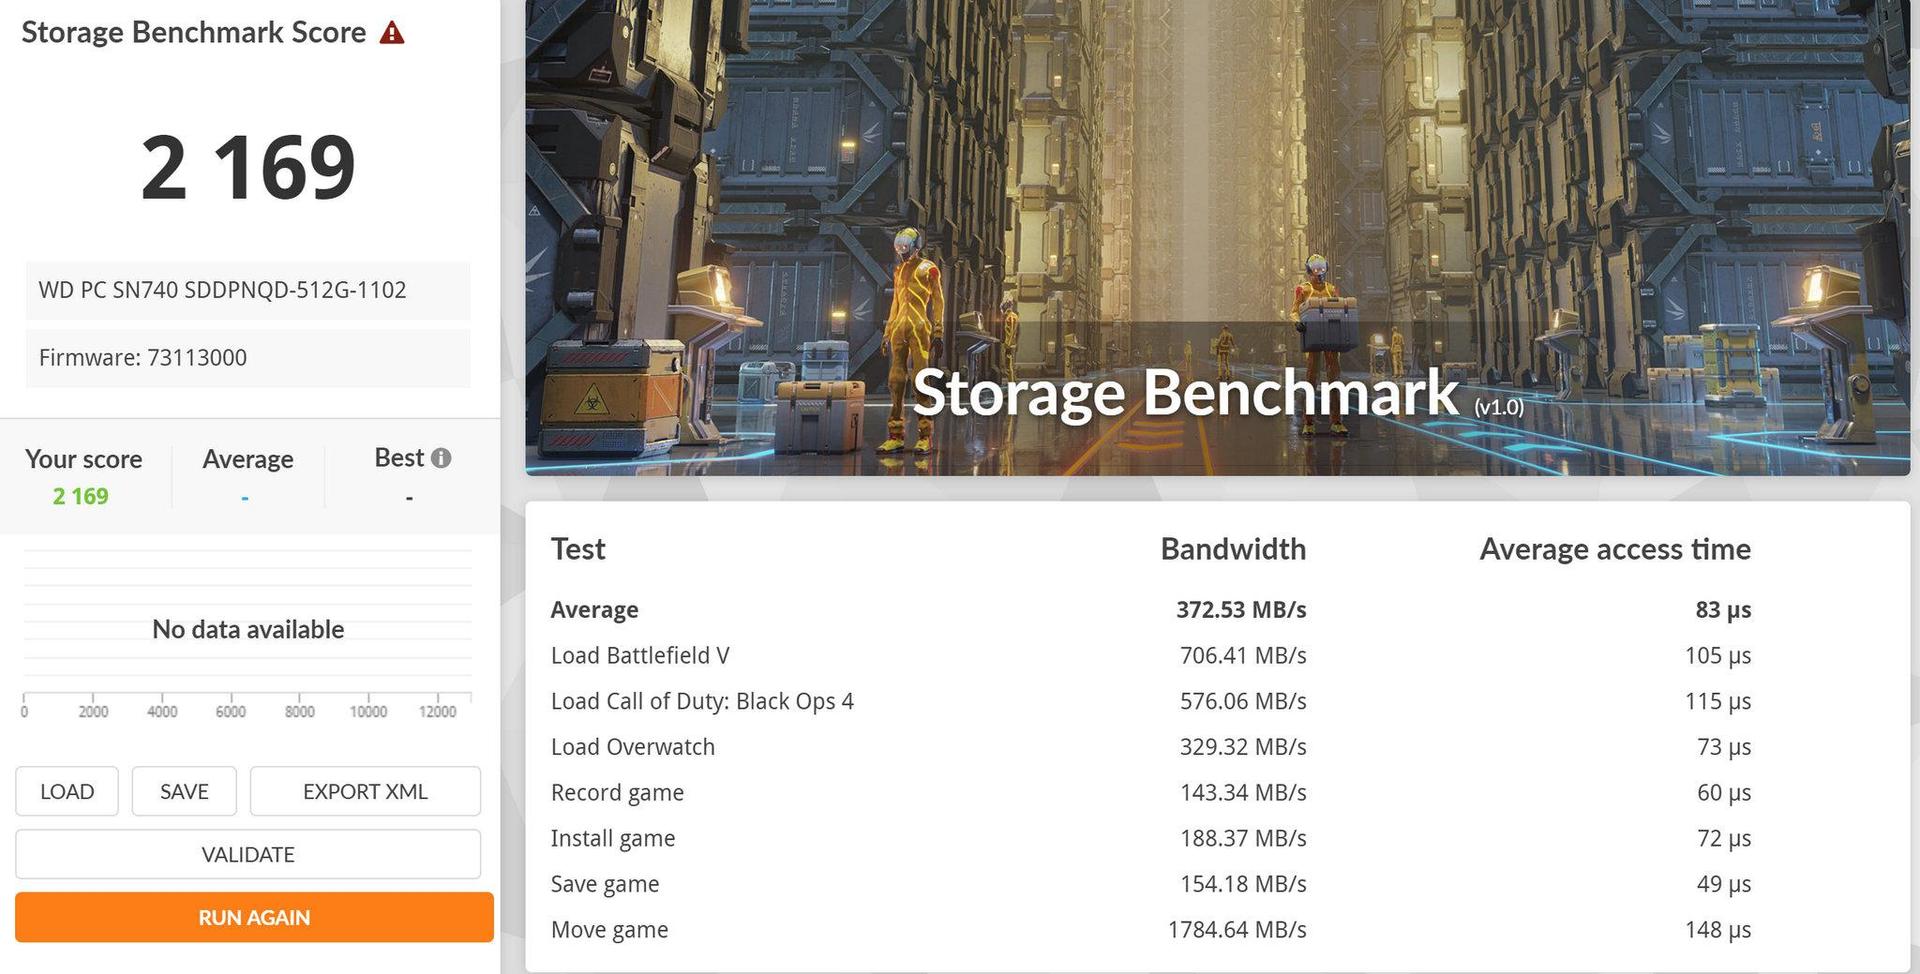Screen dimensions: 1920x974
Task: Select the Load Battlefield V row
Action: (1151, 656)
